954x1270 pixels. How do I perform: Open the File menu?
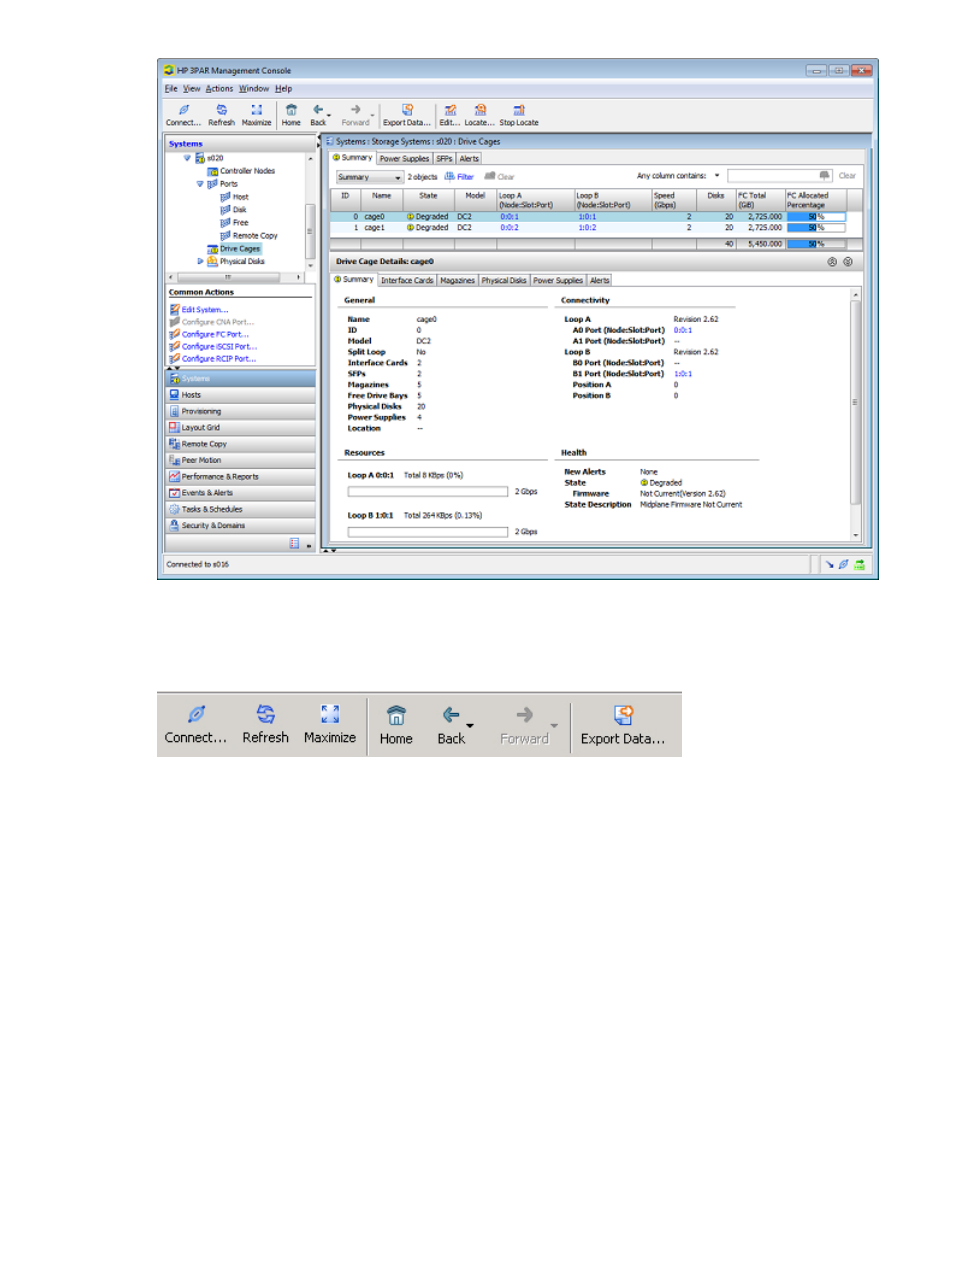coord(171,89)
